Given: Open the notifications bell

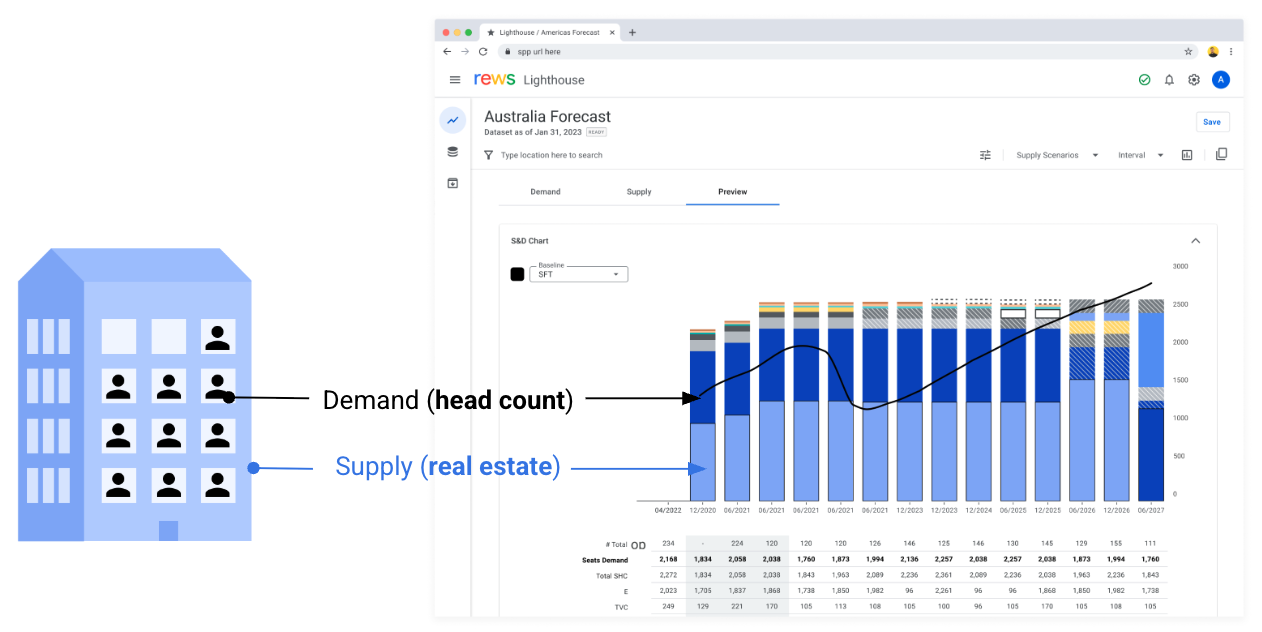Looking at the screenshot, I should coord(1169,80).
